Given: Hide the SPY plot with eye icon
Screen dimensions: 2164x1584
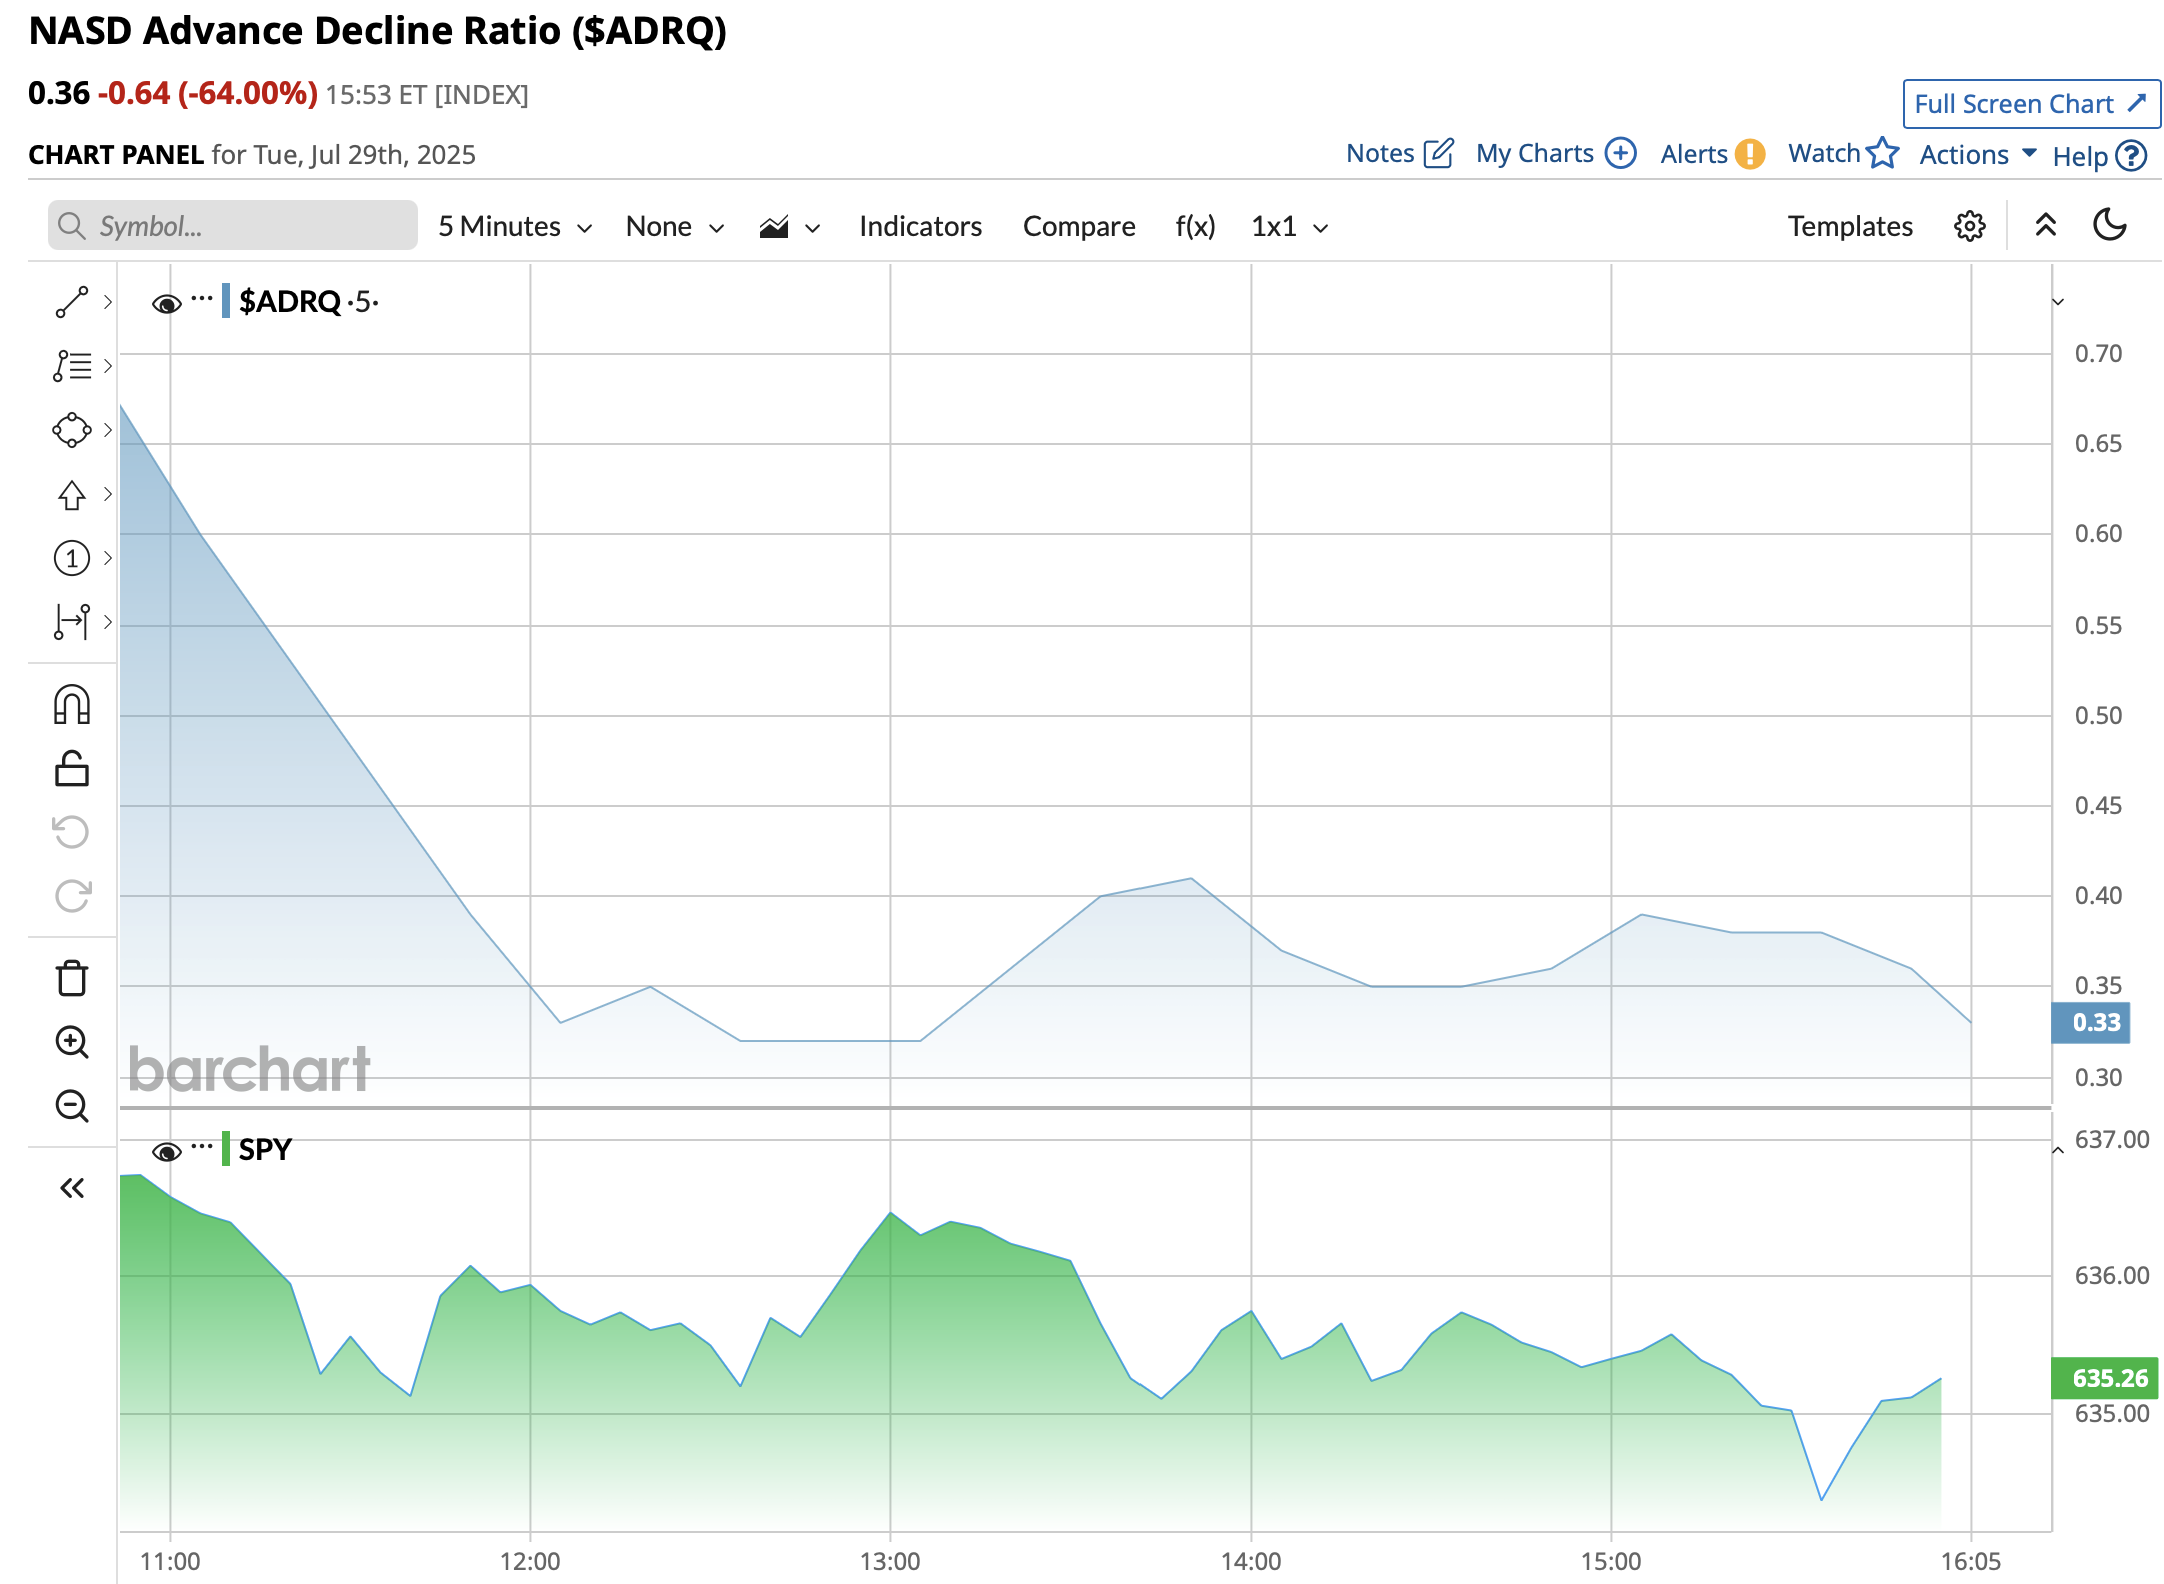Looking at the screenshot, I should (166, 1151).
